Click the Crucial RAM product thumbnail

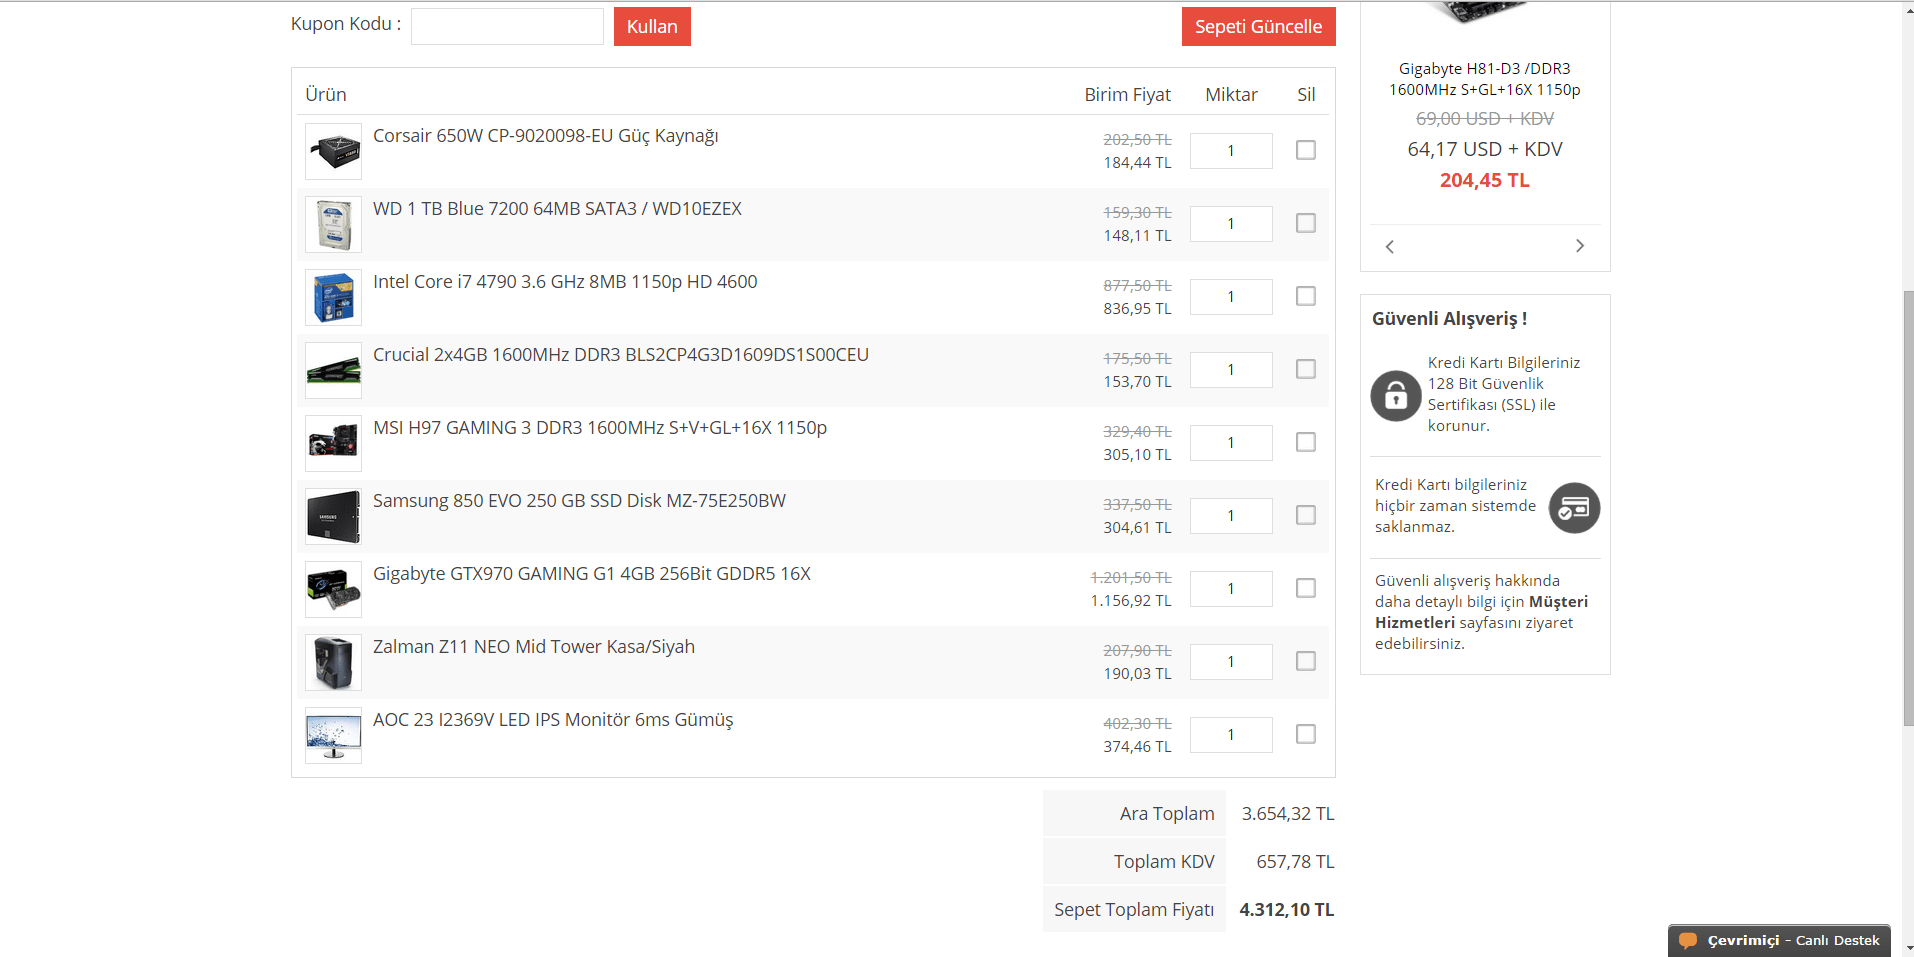point(333,370)
